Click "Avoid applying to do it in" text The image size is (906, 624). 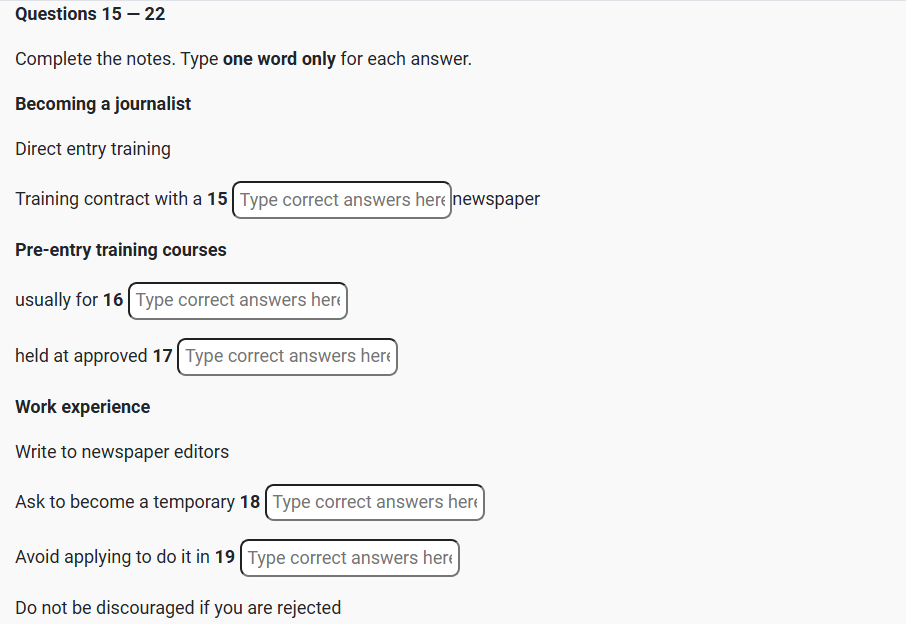click(x=112, y=558)
